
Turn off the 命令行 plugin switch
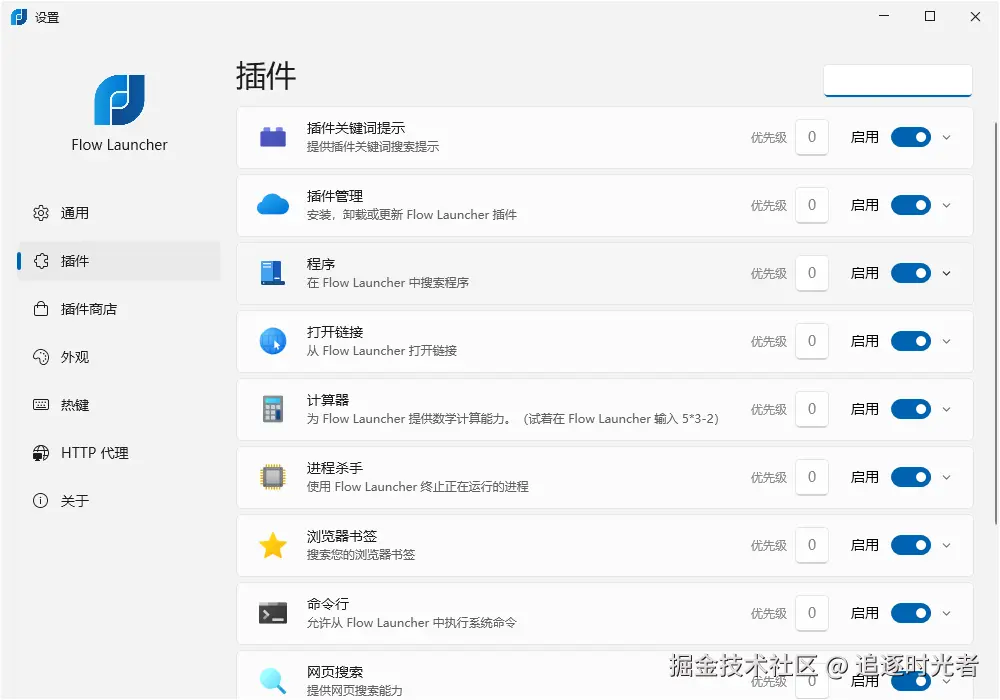(x=911, y=613)
